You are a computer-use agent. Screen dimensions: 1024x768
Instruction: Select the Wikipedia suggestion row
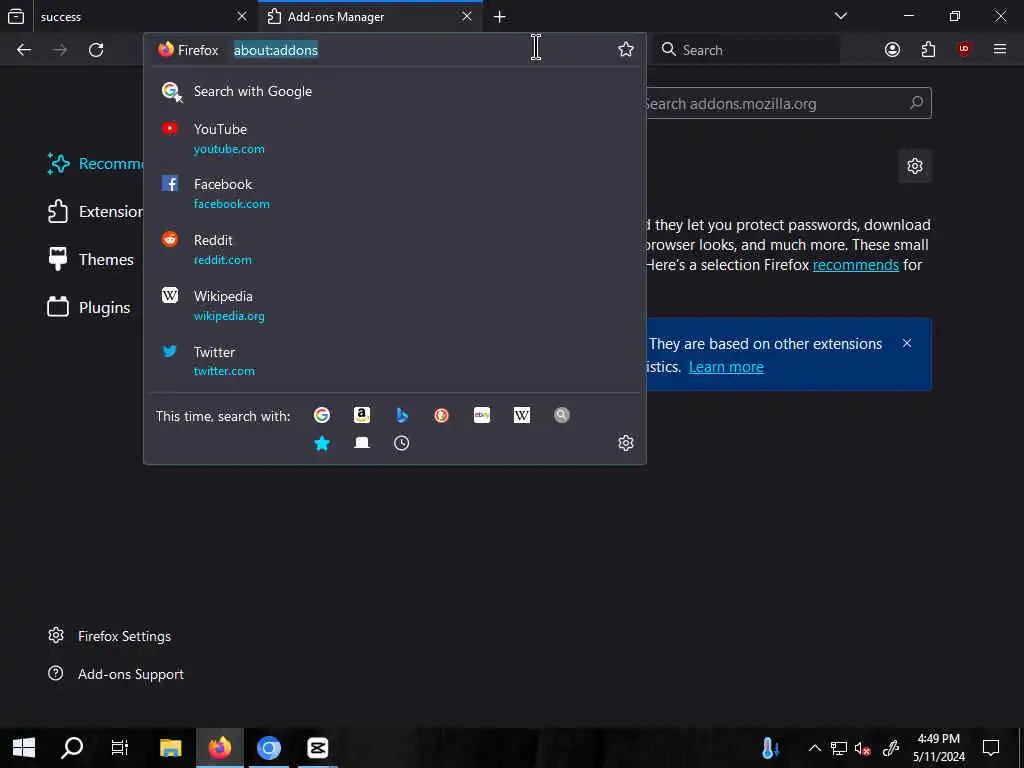394,306
